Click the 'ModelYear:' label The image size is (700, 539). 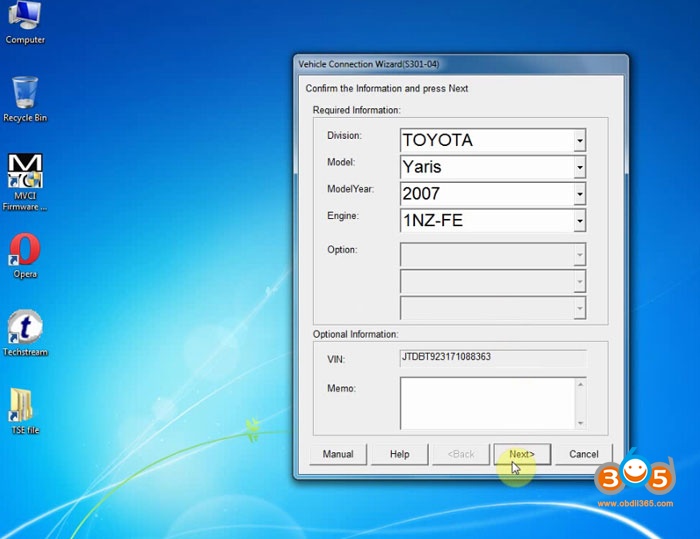point(350,189)
